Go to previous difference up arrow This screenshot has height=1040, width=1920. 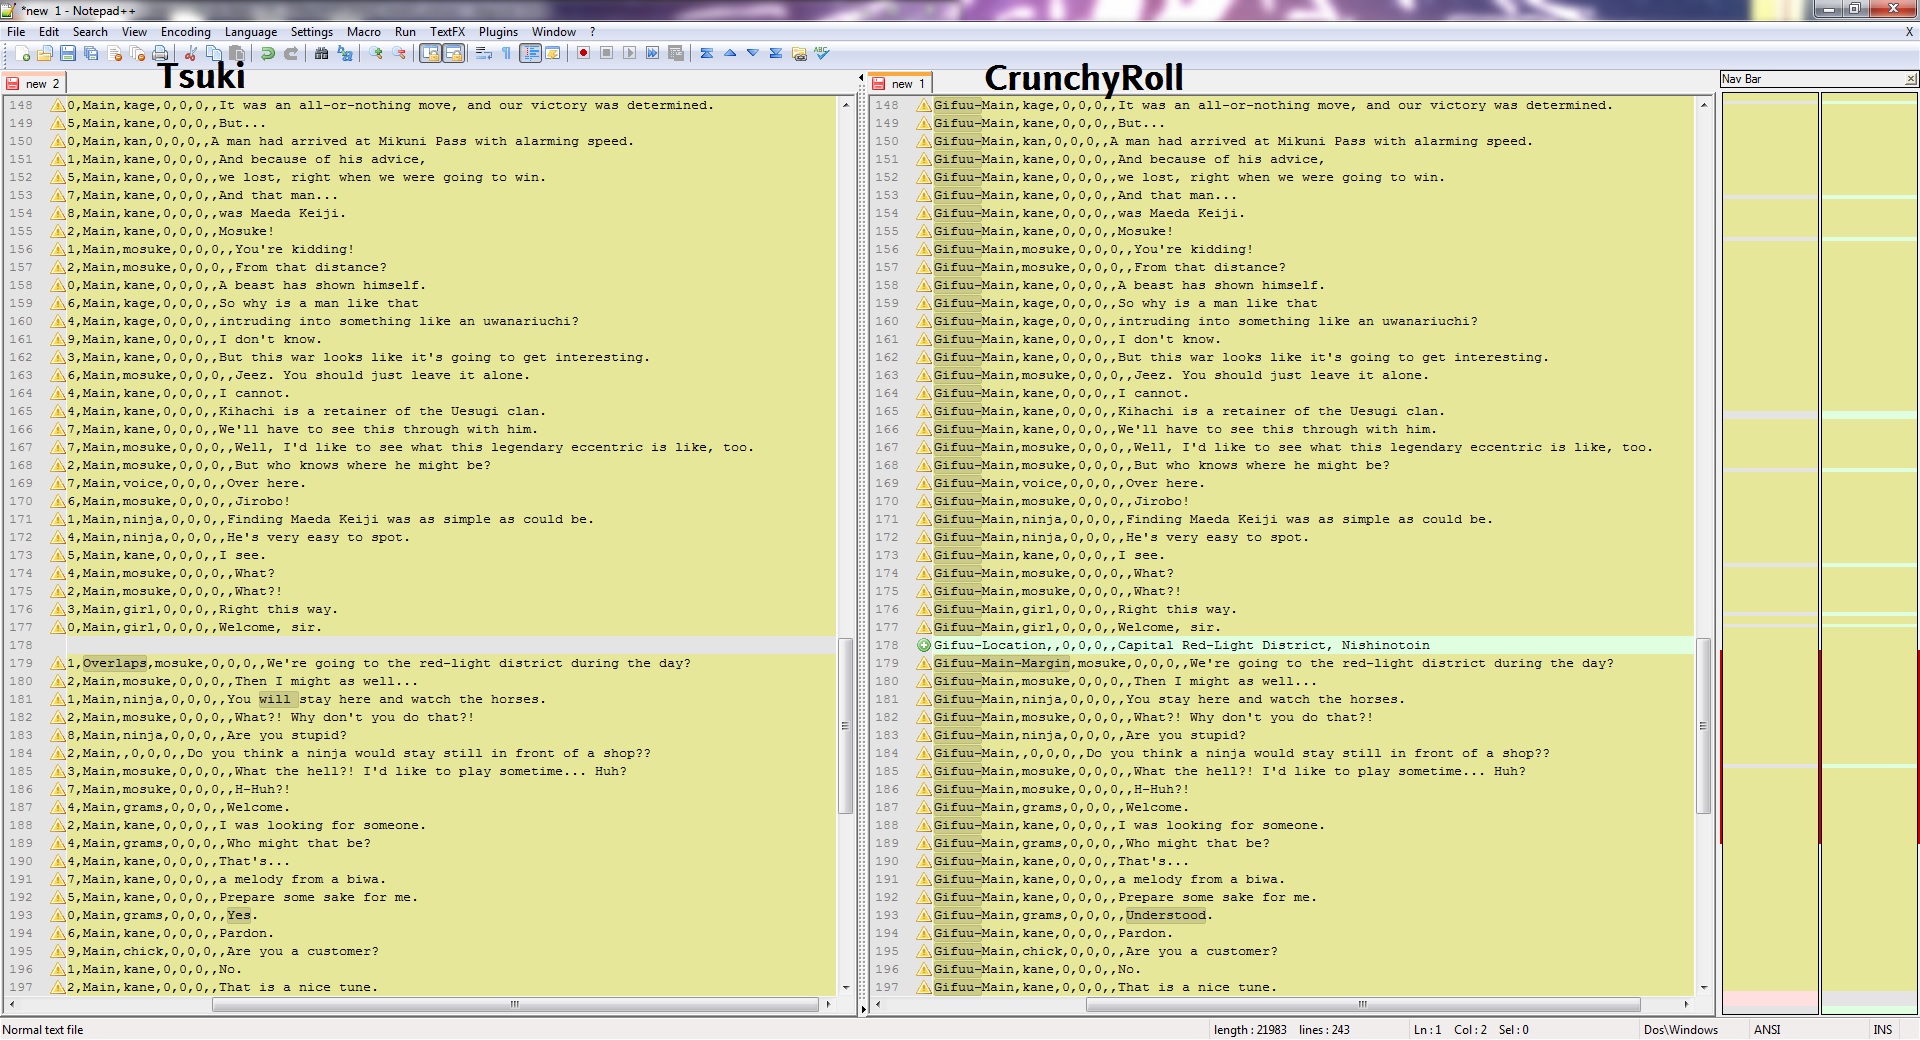pos(730,54)
